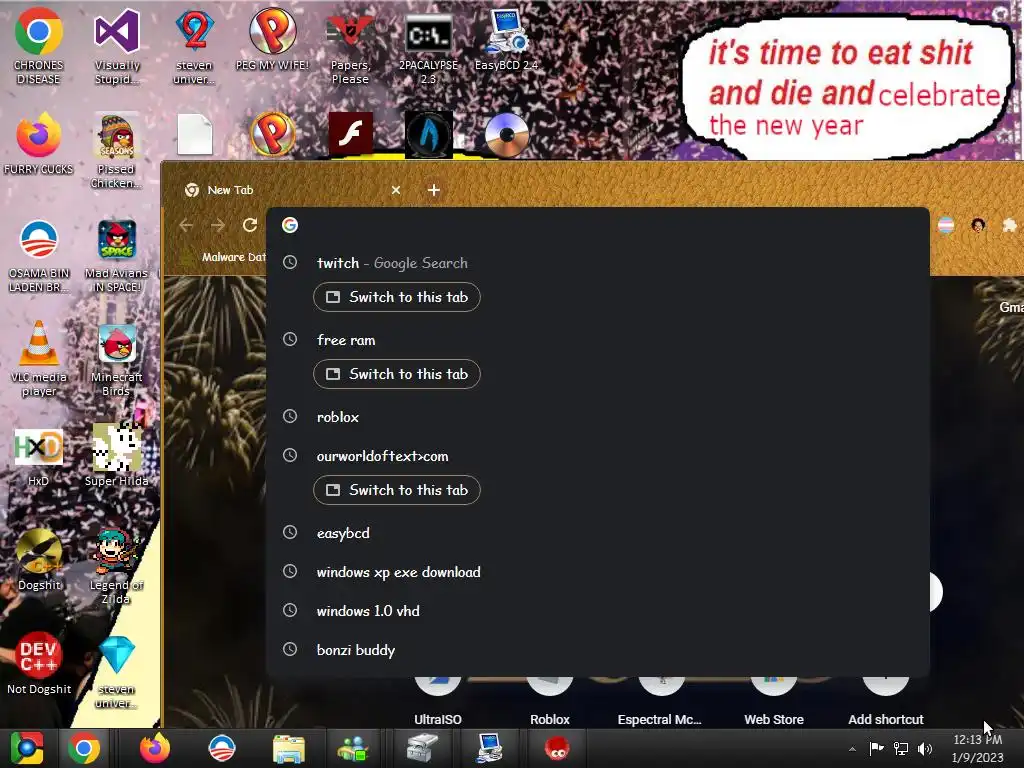The image size is (1024, 768).
Task: Open the CHRONES DISEASE Chrome desktop icon
Action: click(39, 46)
